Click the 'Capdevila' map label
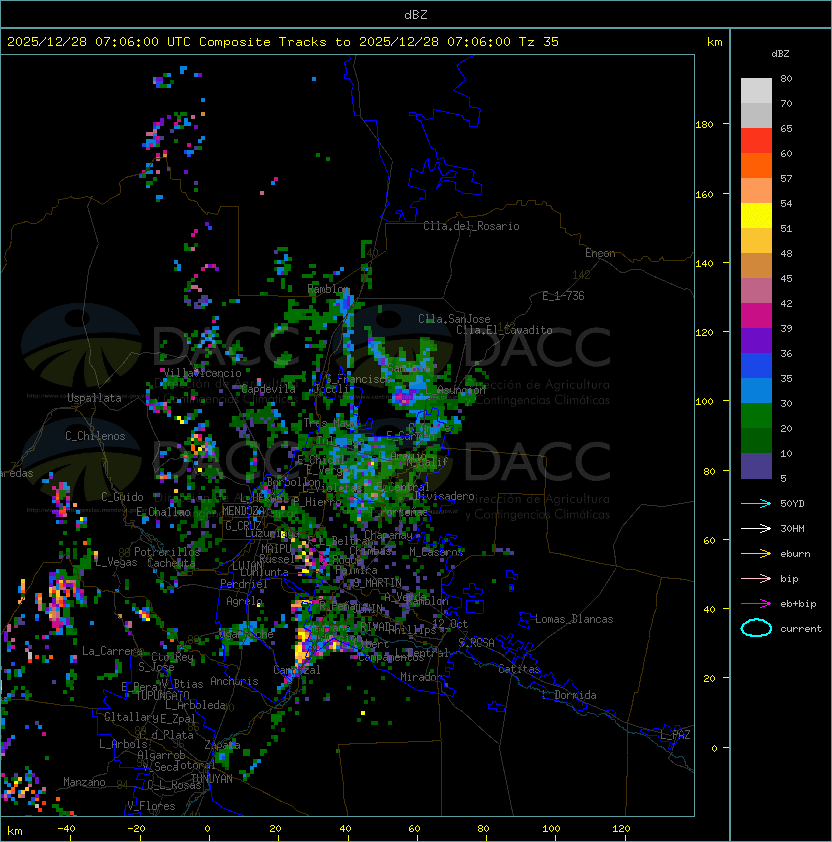This screenshot has width=832, height=842. 268,389
